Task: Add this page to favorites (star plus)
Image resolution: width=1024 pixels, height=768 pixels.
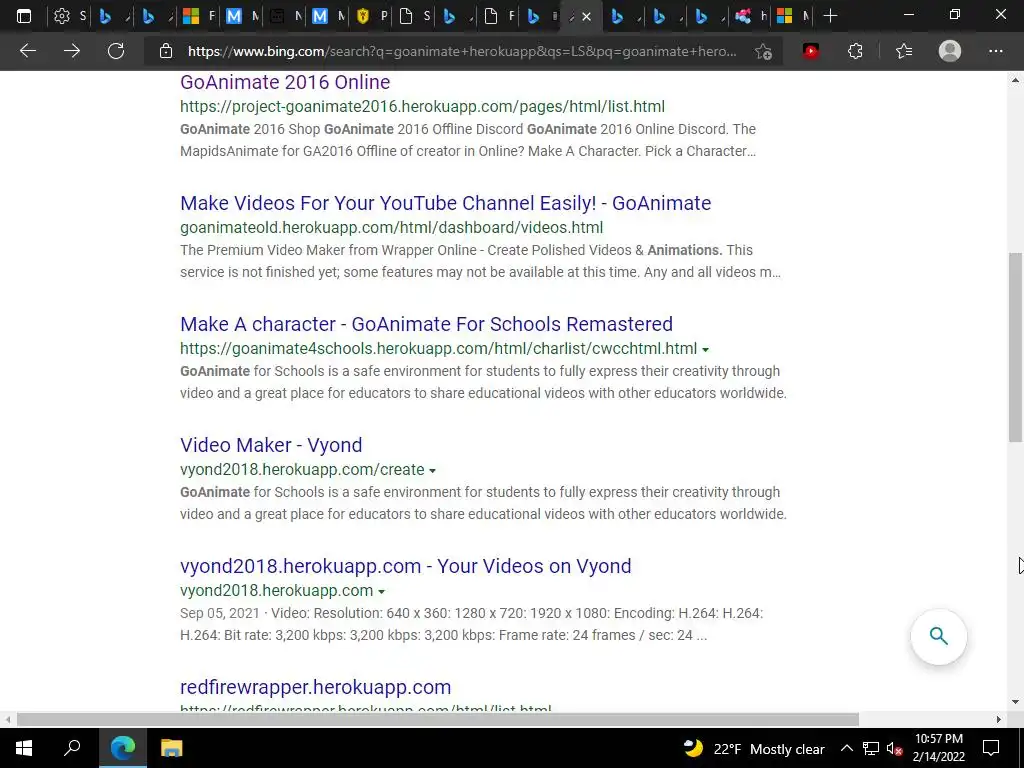Action: (763, 51)
